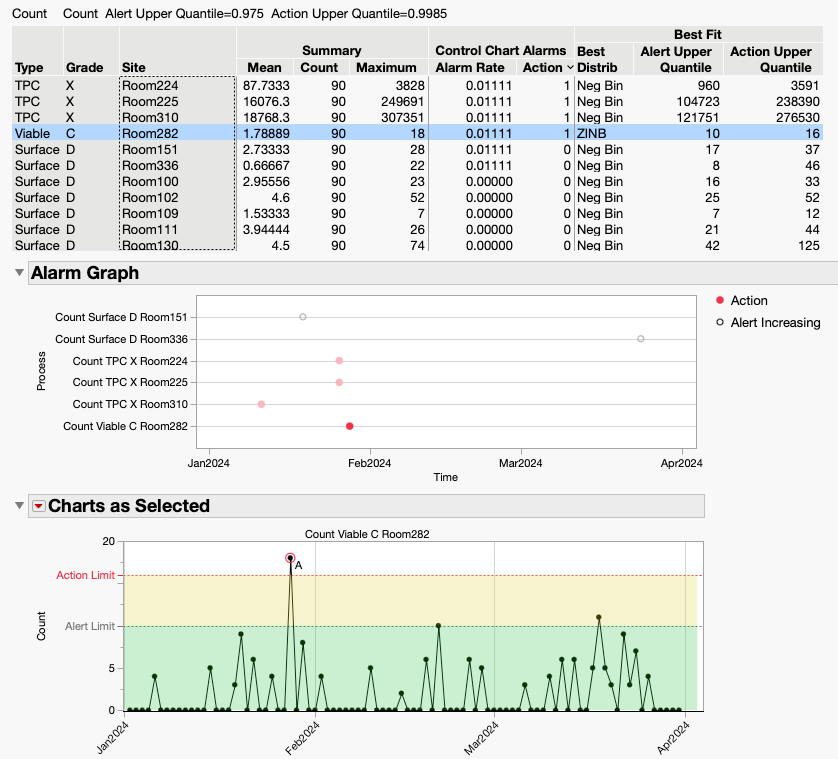Image resolution: width=838 pixels, height=759 pixels.
Task: Click the mean value 1.78889
Action: click(266, 134)
